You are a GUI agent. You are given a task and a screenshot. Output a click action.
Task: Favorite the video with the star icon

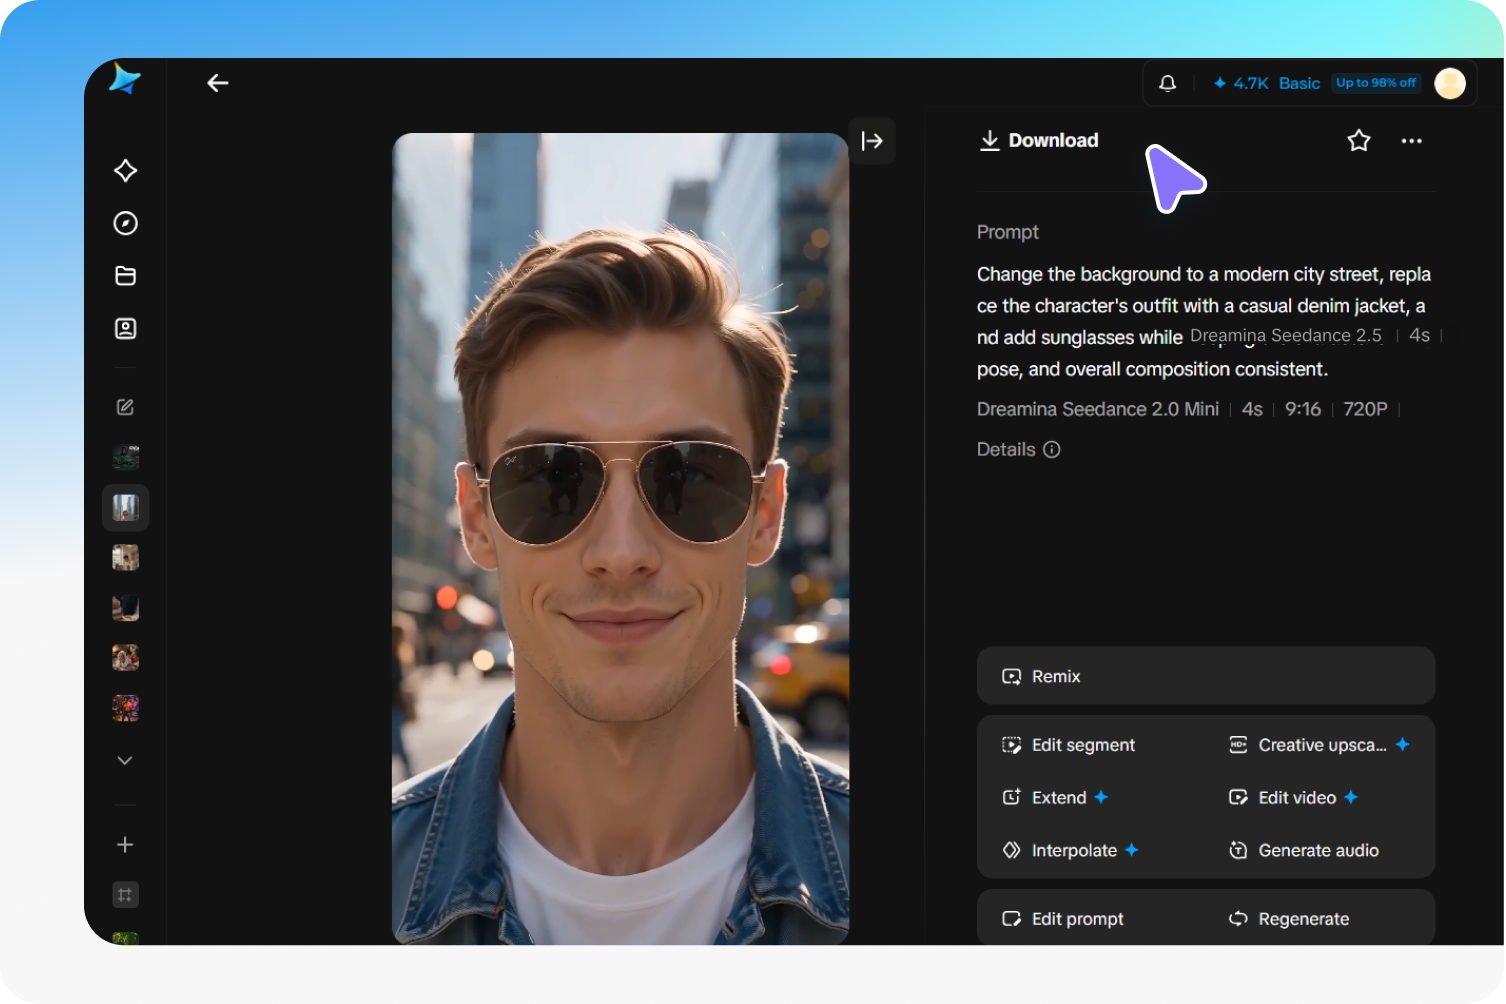pyautogui.click(x=1358, y=141)
